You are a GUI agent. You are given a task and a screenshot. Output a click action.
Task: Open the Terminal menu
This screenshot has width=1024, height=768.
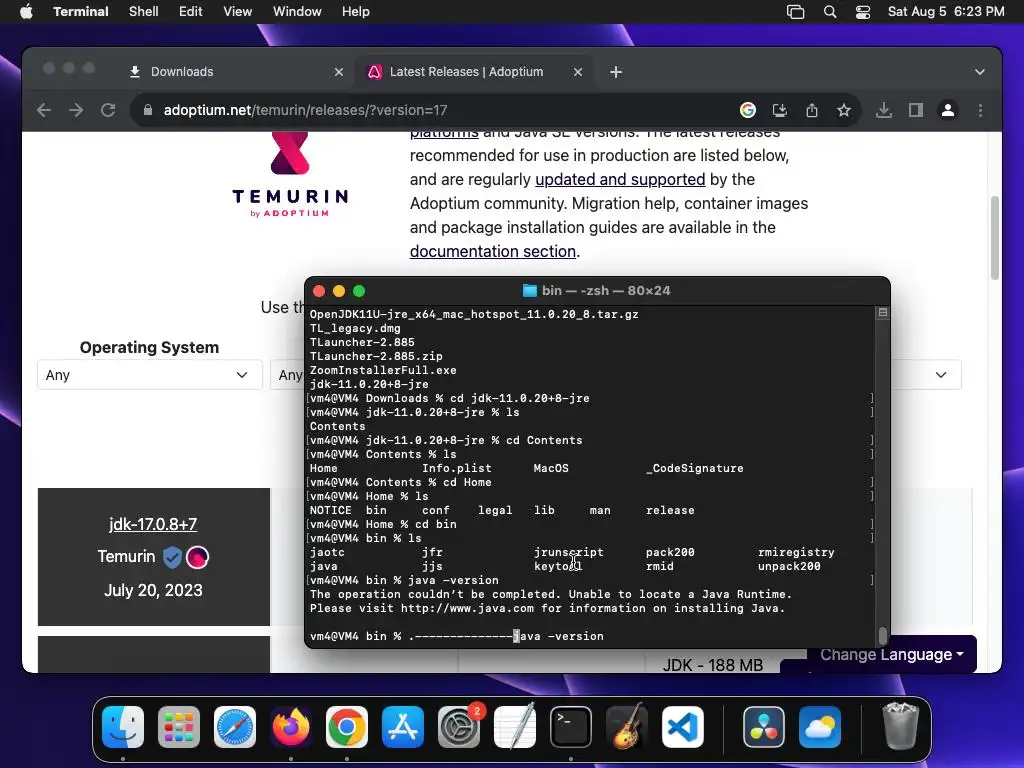pos(80,12)
